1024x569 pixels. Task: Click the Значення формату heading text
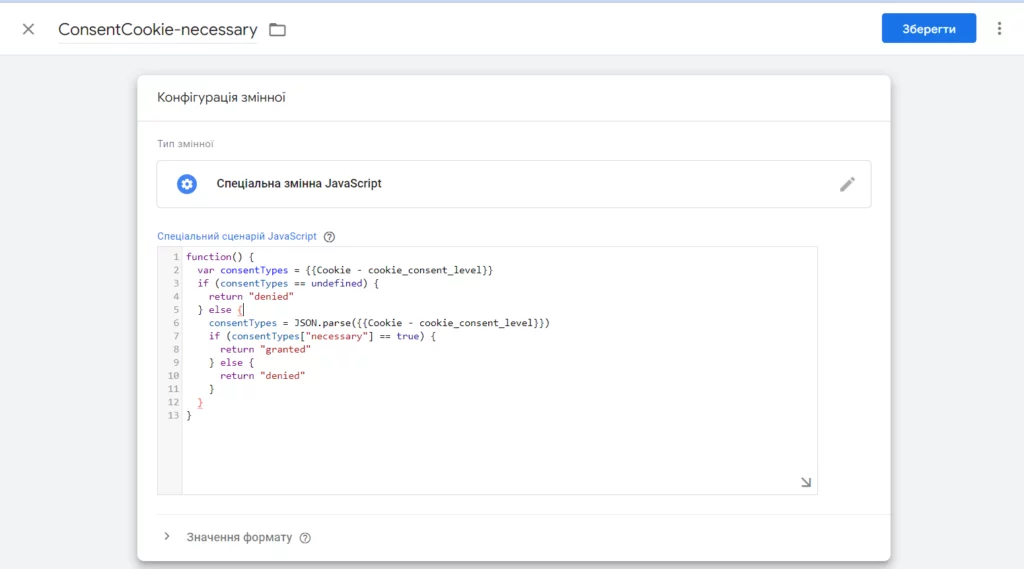[x=239, y=537]
